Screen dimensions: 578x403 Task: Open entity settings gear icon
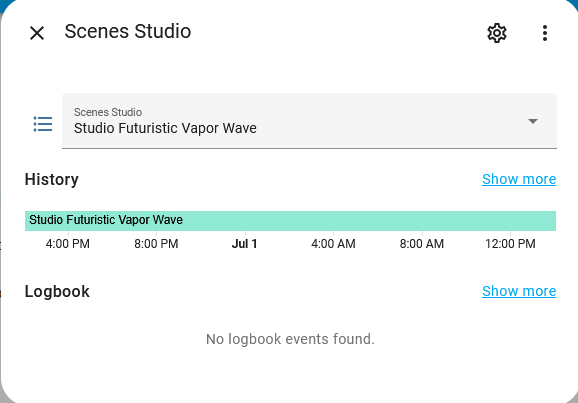point(497,33)
